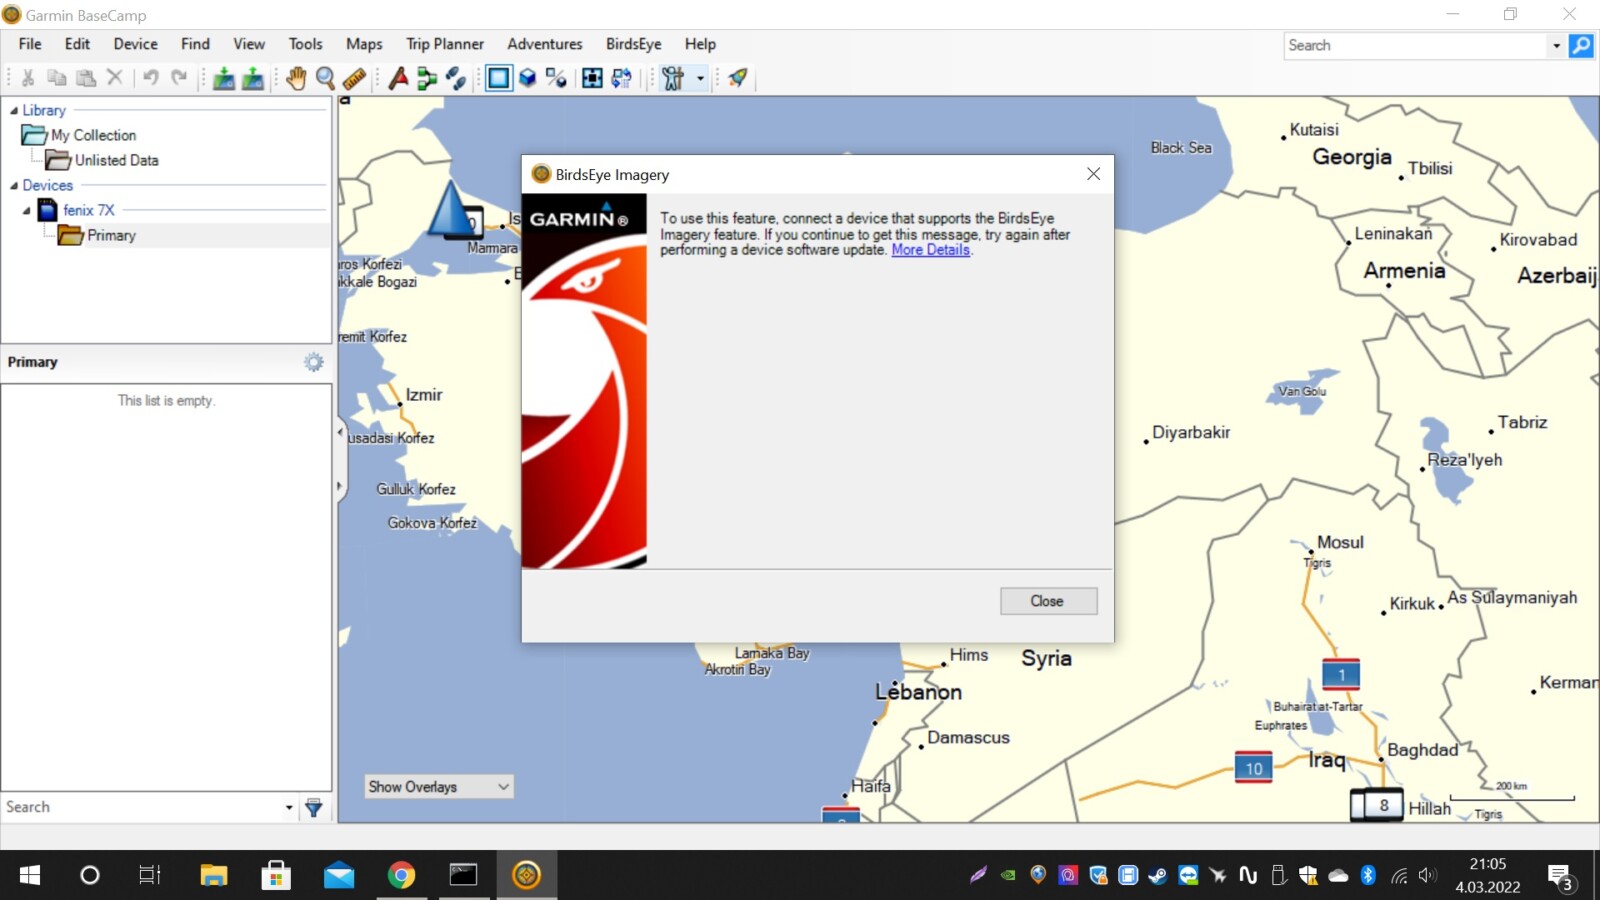The height and width of the screenshot is (900, 1600).
Task: Open the Device menu
Action: coord(135,44)
